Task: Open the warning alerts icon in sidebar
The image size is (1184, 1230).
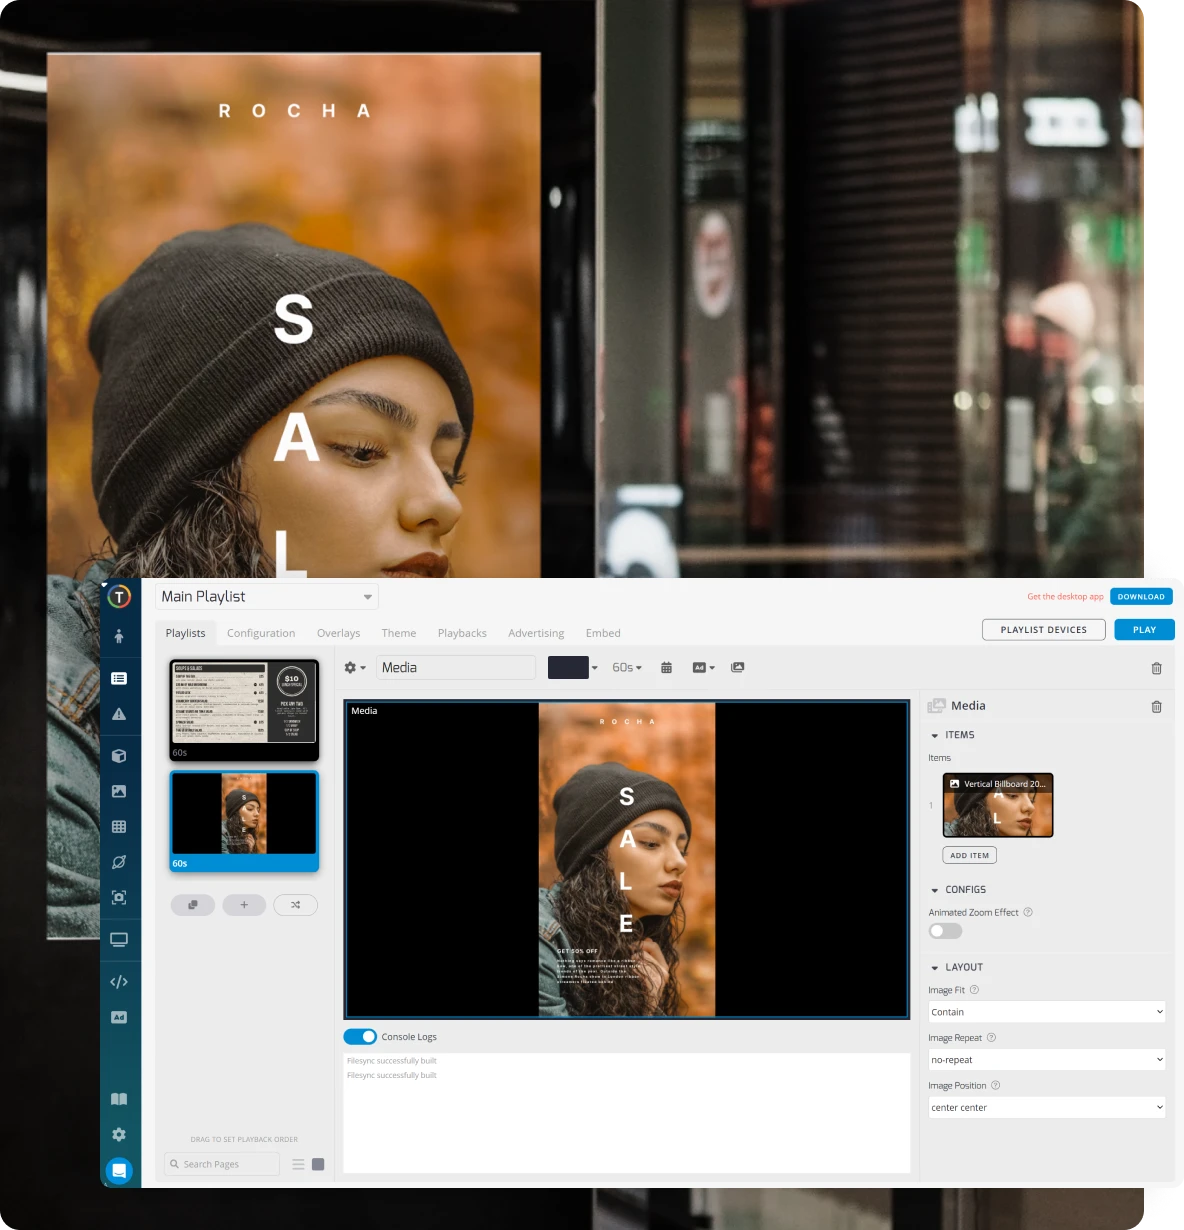Action: coord(119,714)
